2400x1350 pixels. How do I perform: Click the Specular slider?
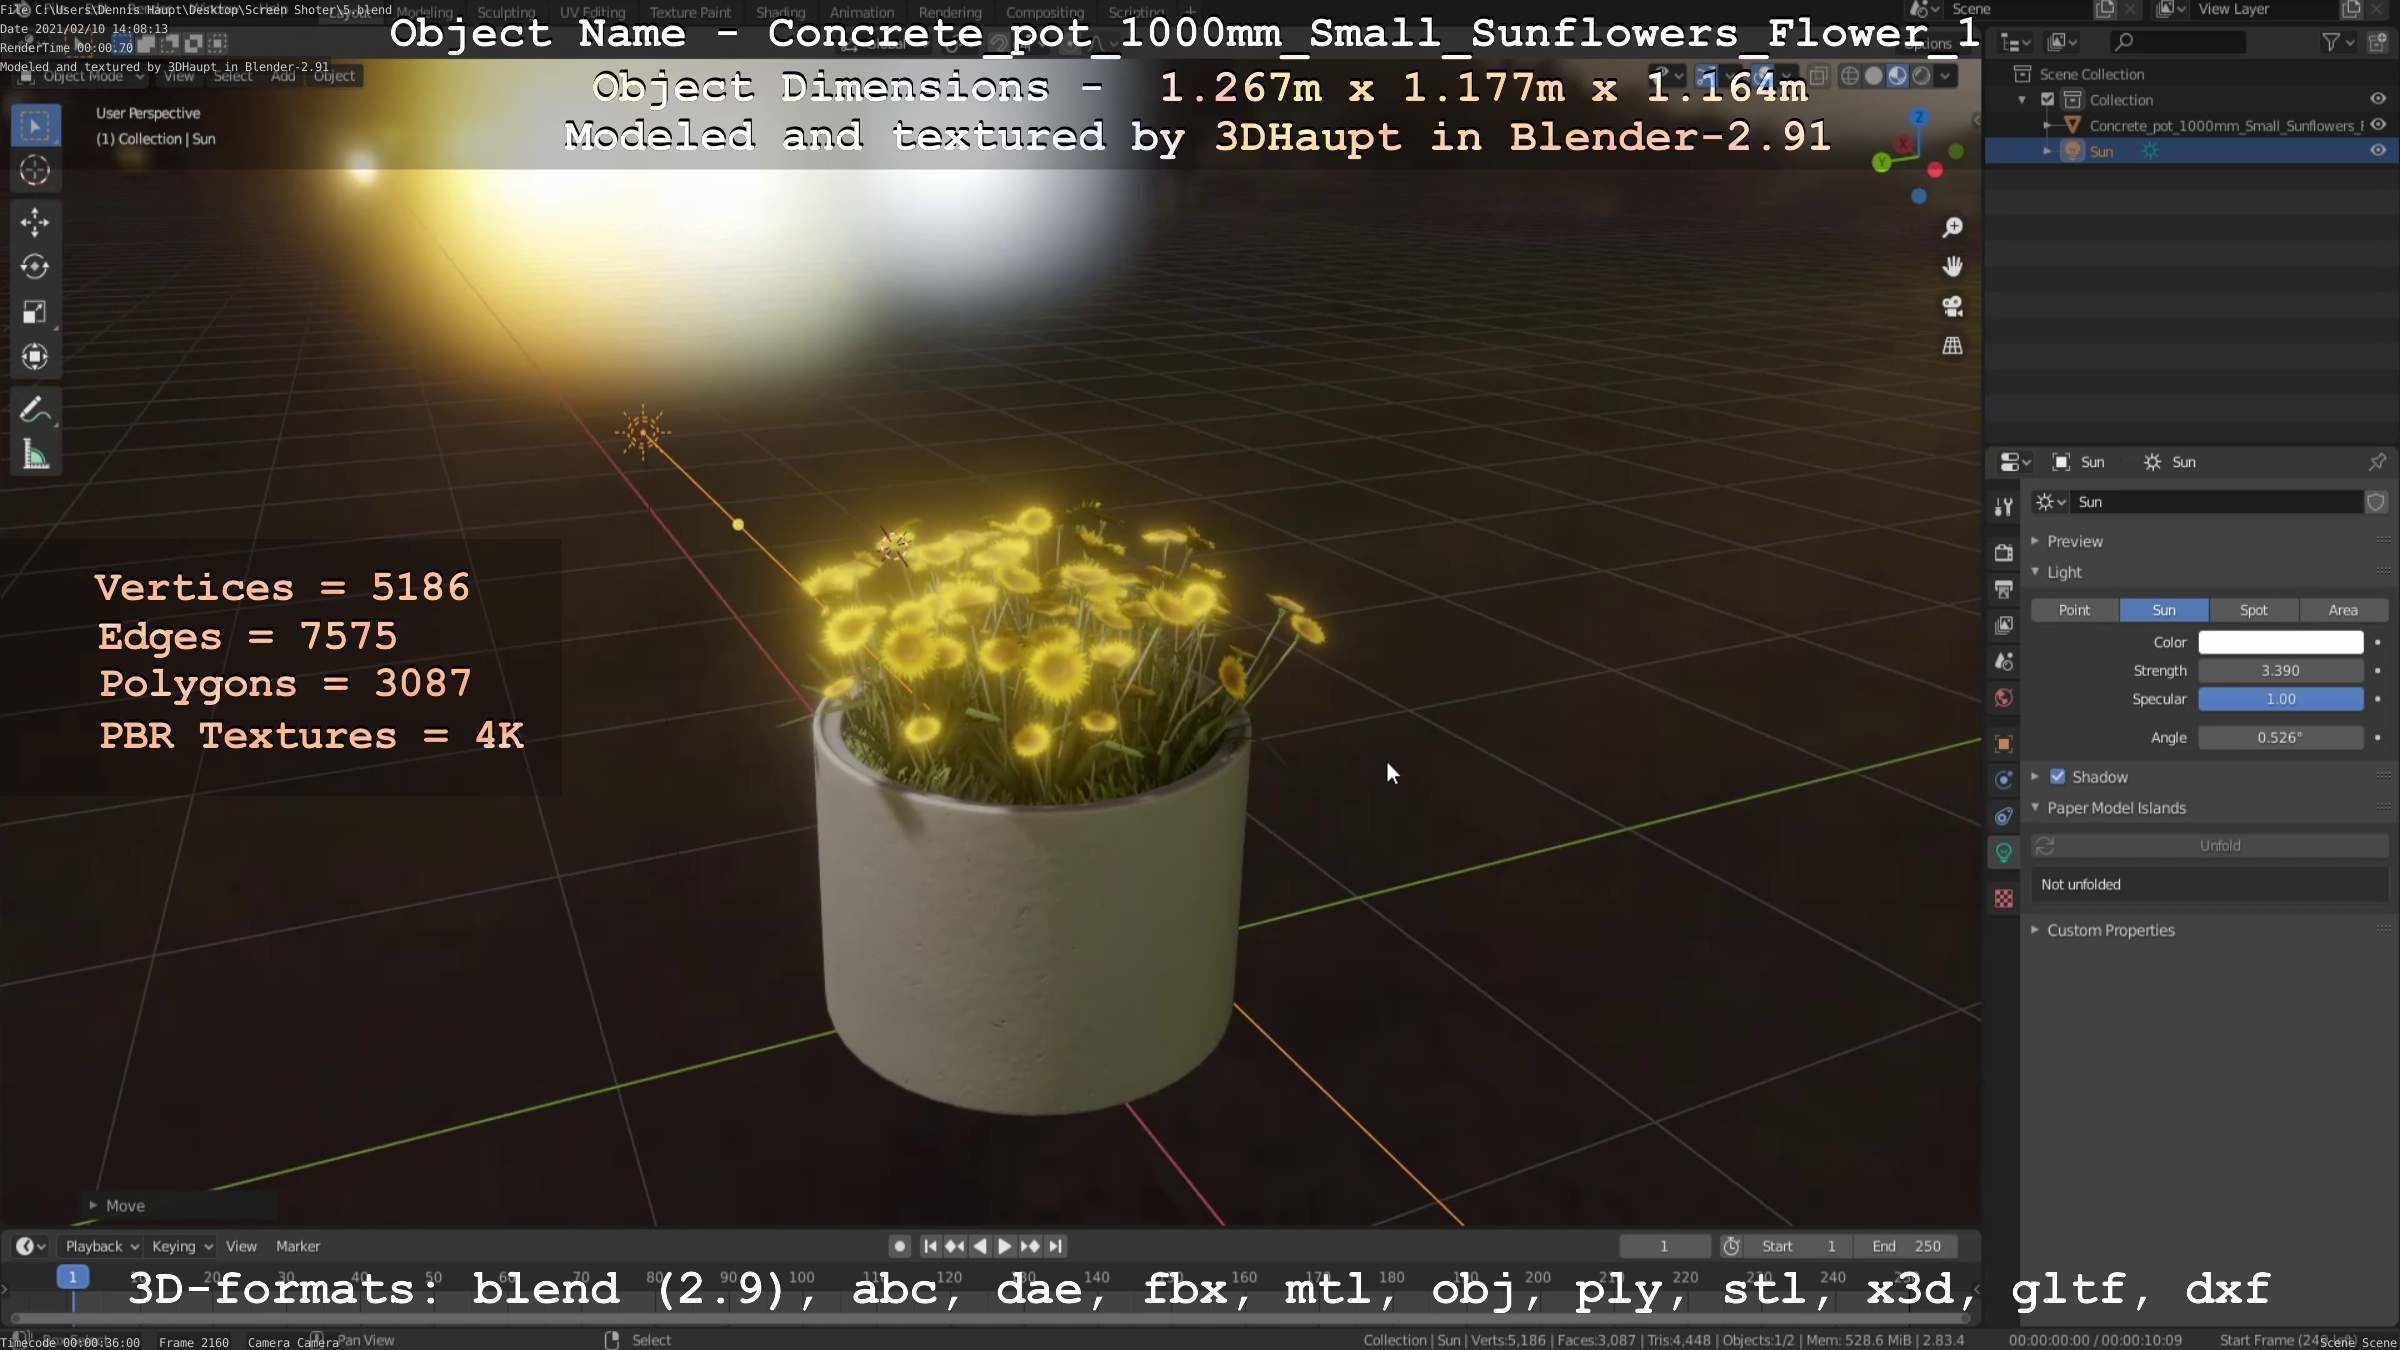2280,699
